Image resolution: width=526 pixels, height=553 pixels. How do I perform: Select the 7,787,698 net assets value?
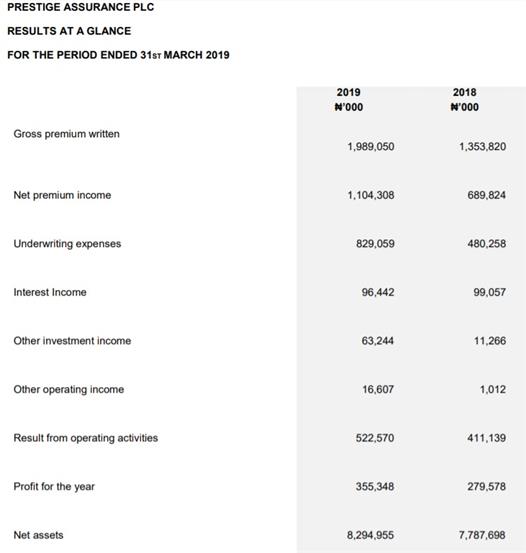pos(482,535)
